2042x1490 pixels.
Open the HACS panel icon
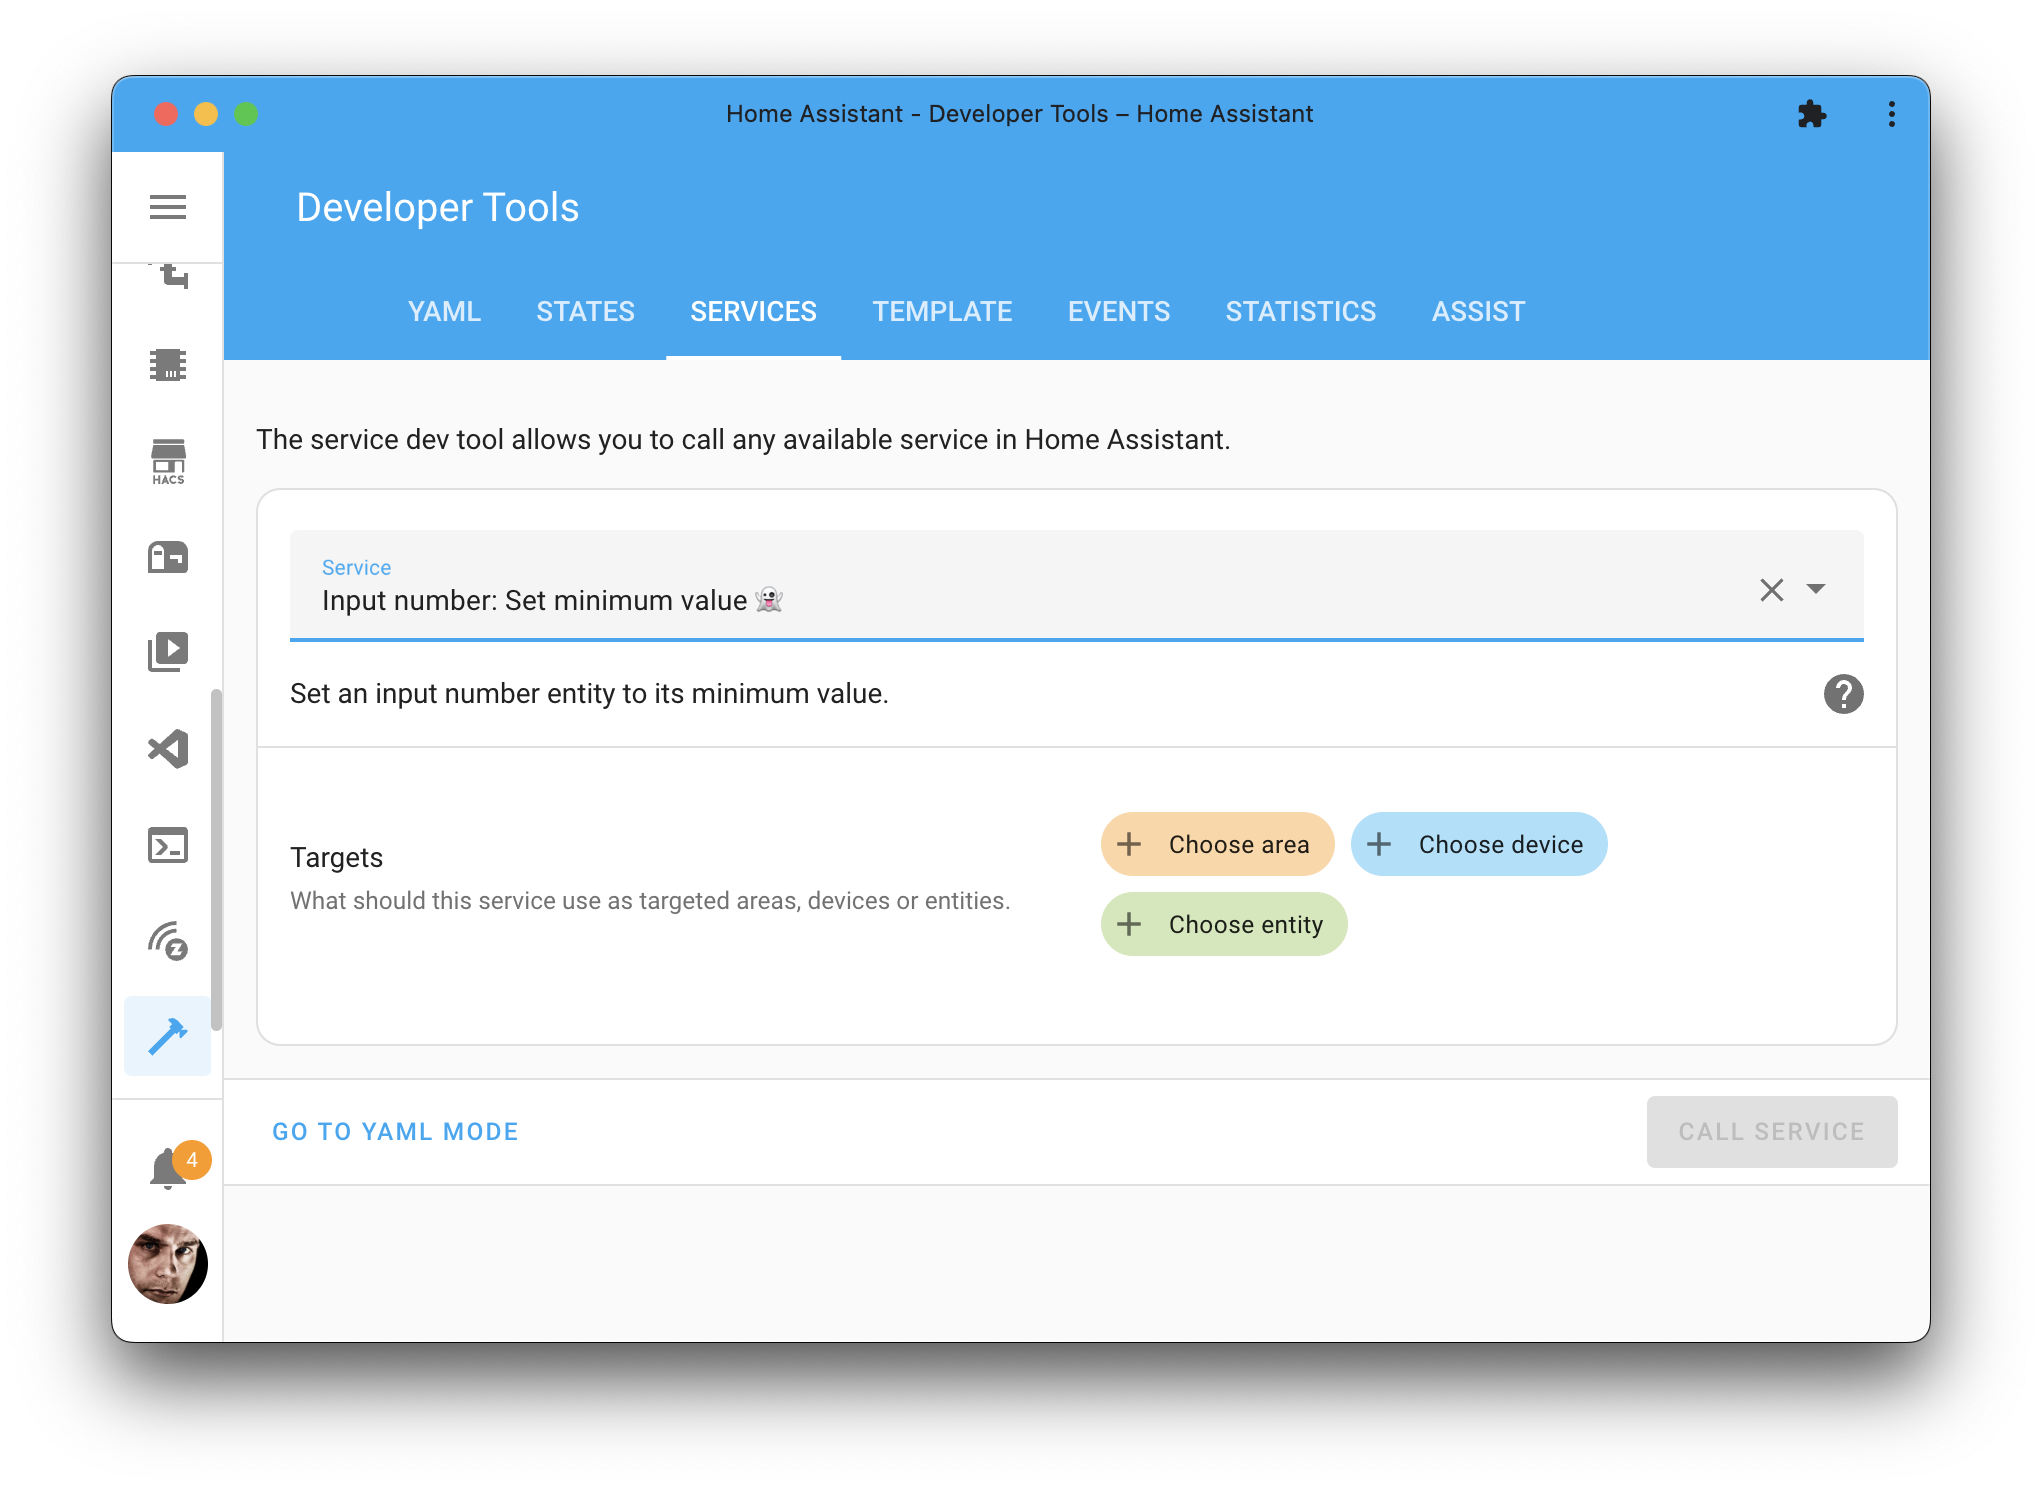pos(168,460)
